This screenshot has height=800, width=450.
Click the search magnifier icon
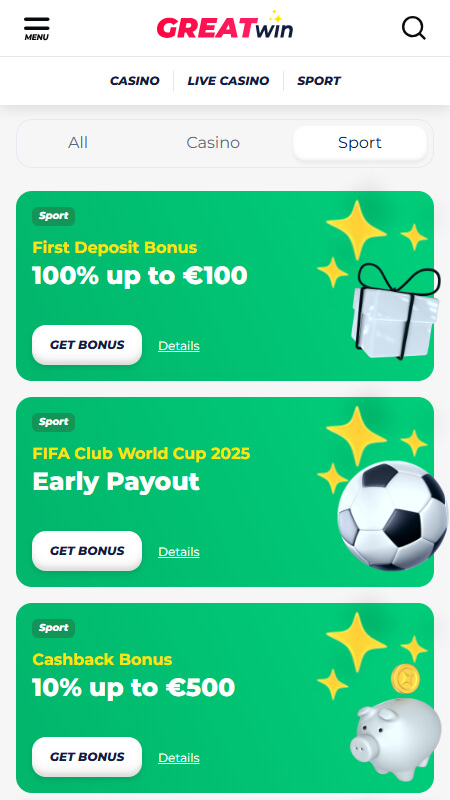[413, 28]
